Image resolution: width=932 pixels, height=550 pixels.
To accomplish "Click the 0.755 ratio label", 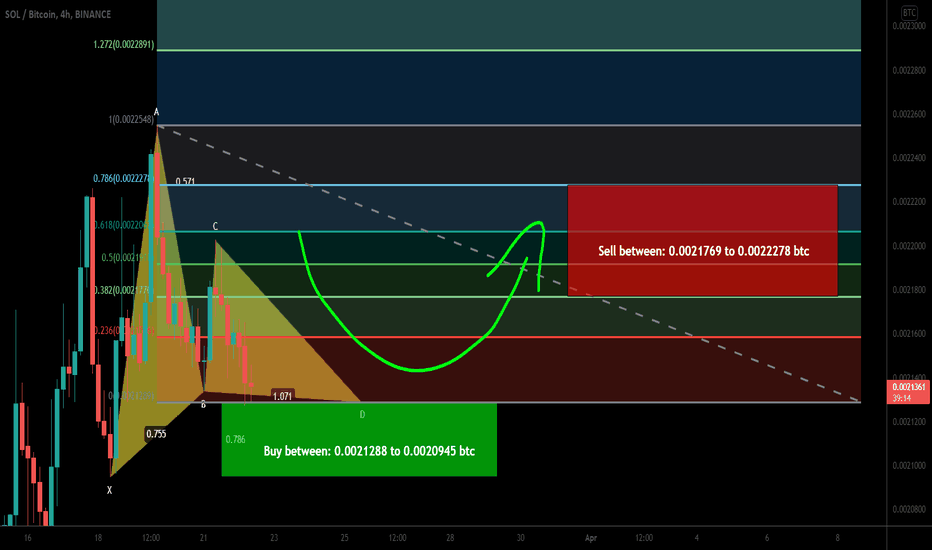I will coord(156,434).
